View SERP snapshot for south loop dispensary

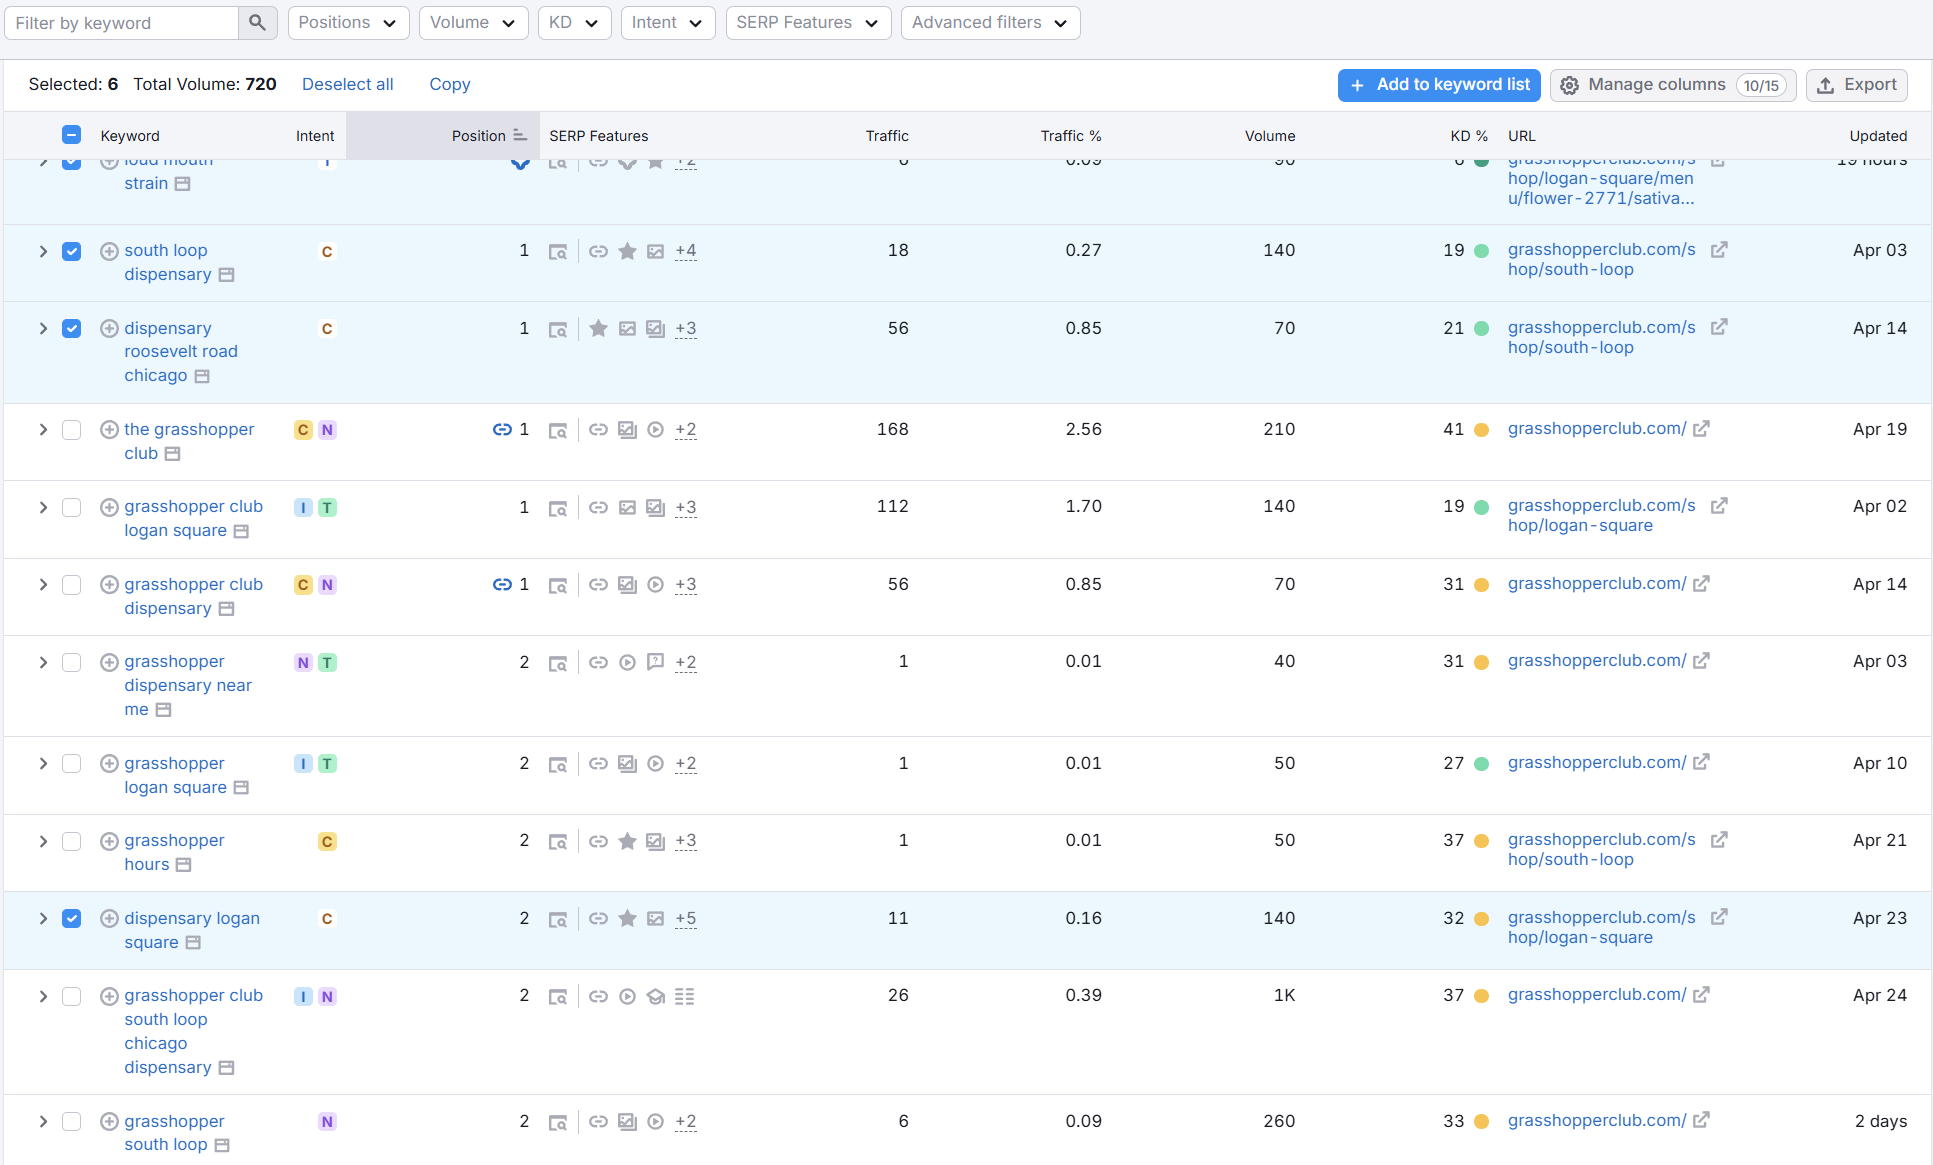pos(558,252)
